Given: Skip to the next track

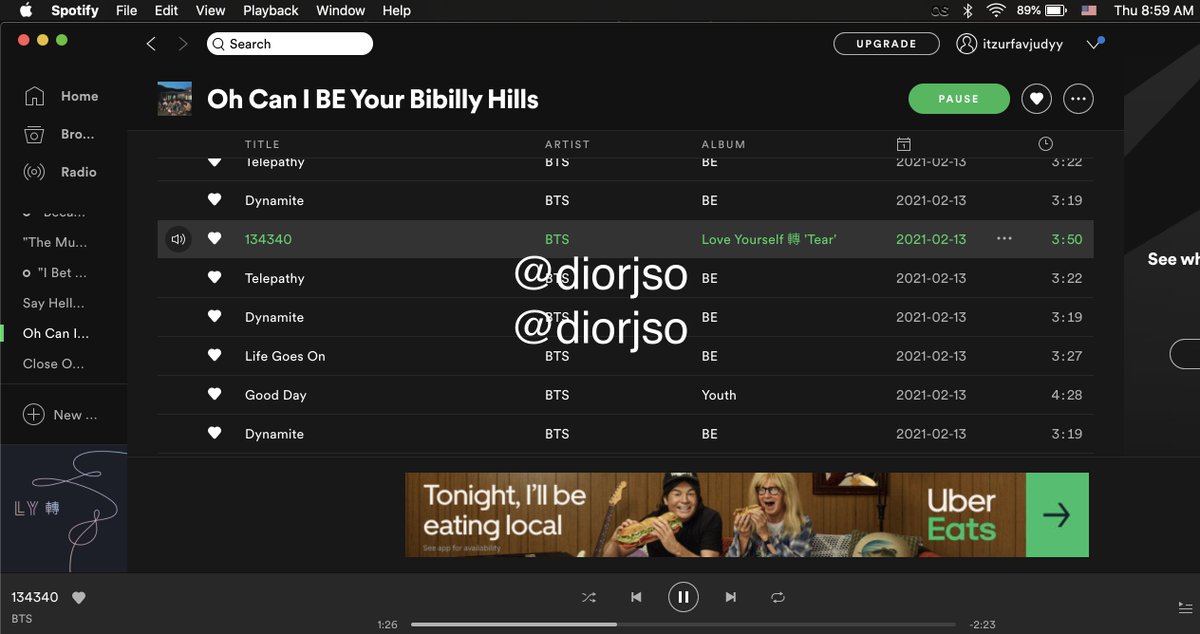Looking at the screenshot, I should pyautogui.click(x=731, y=597).
